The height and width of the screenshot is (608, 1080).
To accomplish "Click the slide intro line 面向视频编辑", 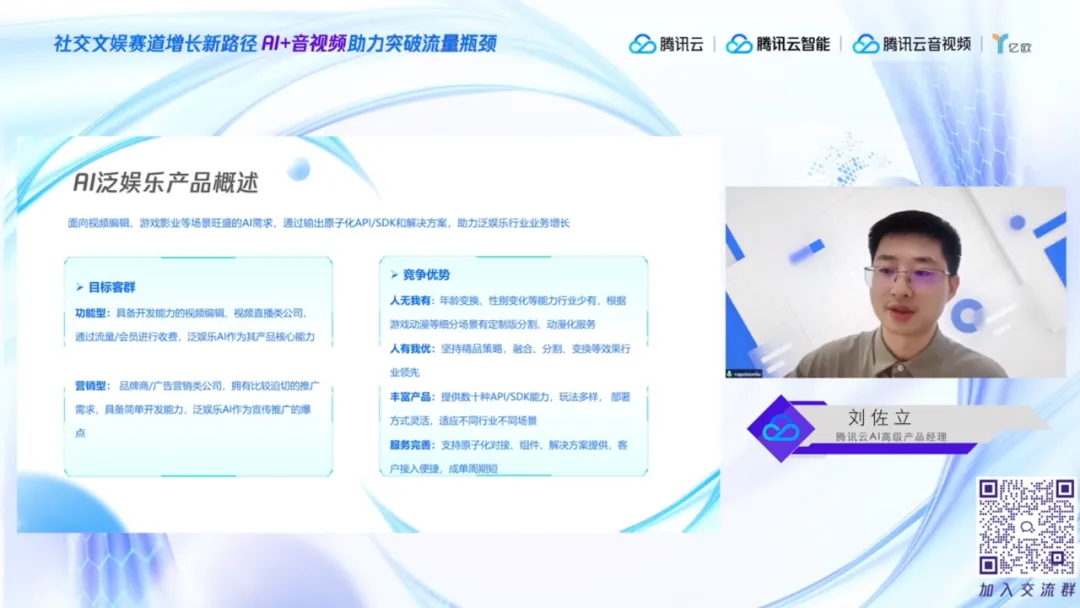I will 319,223.
